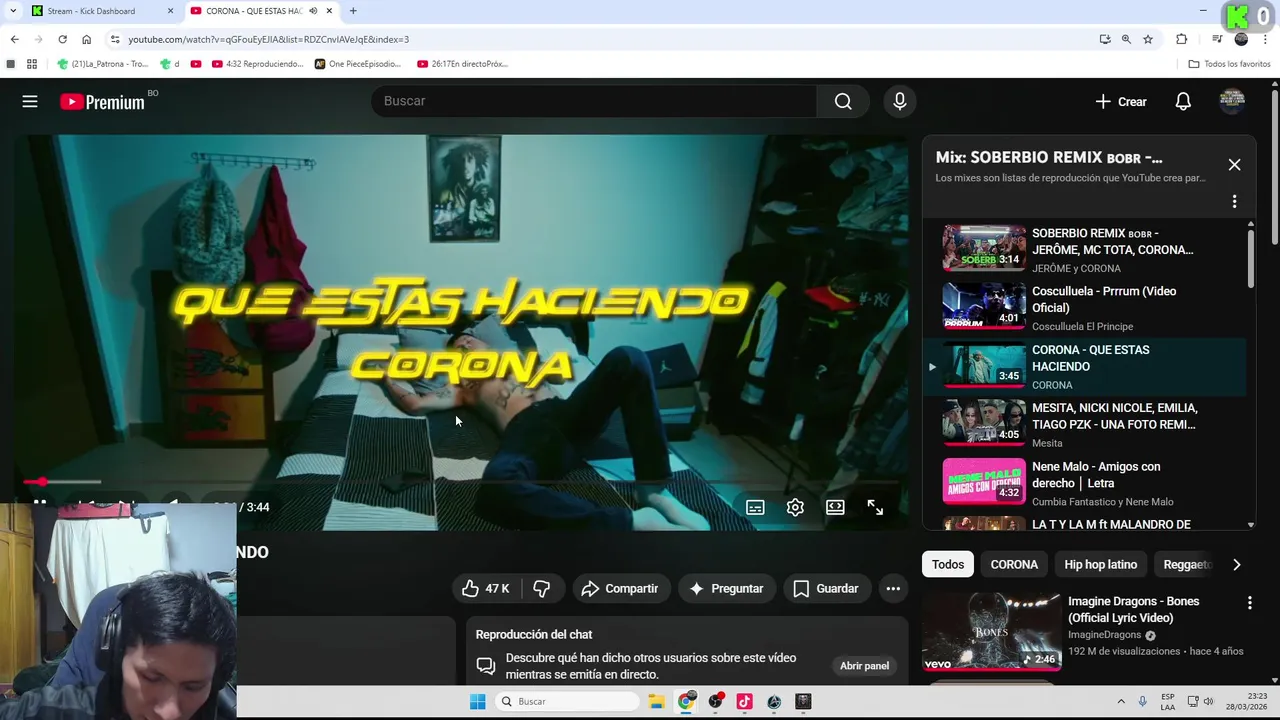
Task: Click Windows taskbar Buscar search box
Action: tap(568, 702)
